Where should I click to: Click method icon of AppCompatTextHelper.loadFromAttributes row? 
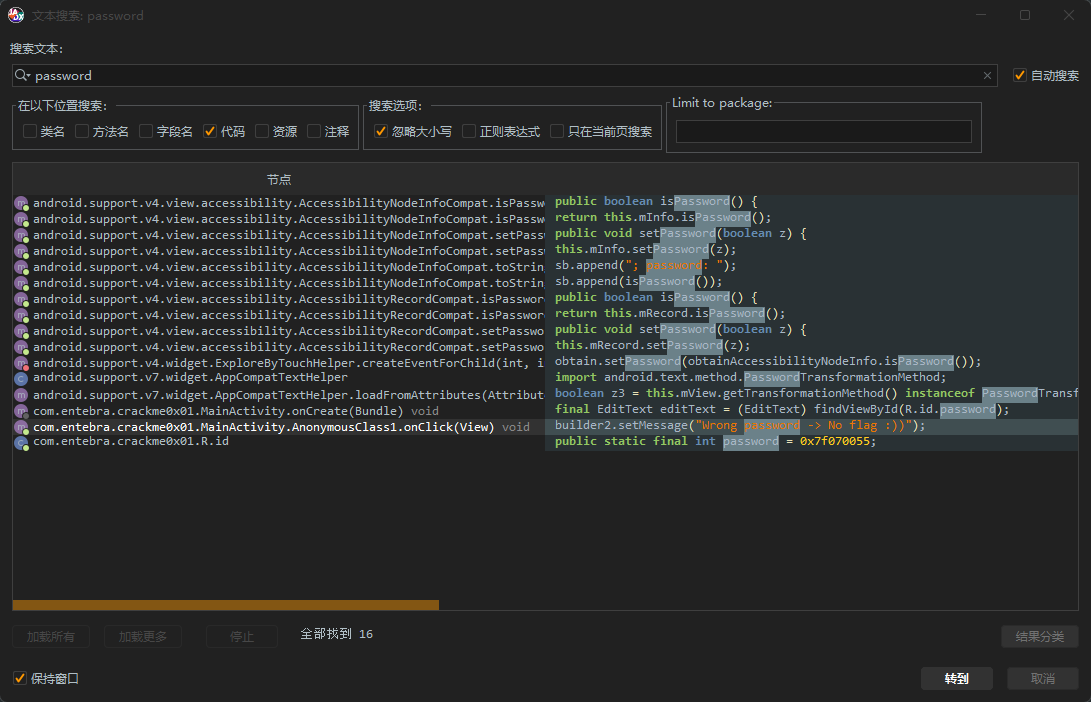click(22, 395)
